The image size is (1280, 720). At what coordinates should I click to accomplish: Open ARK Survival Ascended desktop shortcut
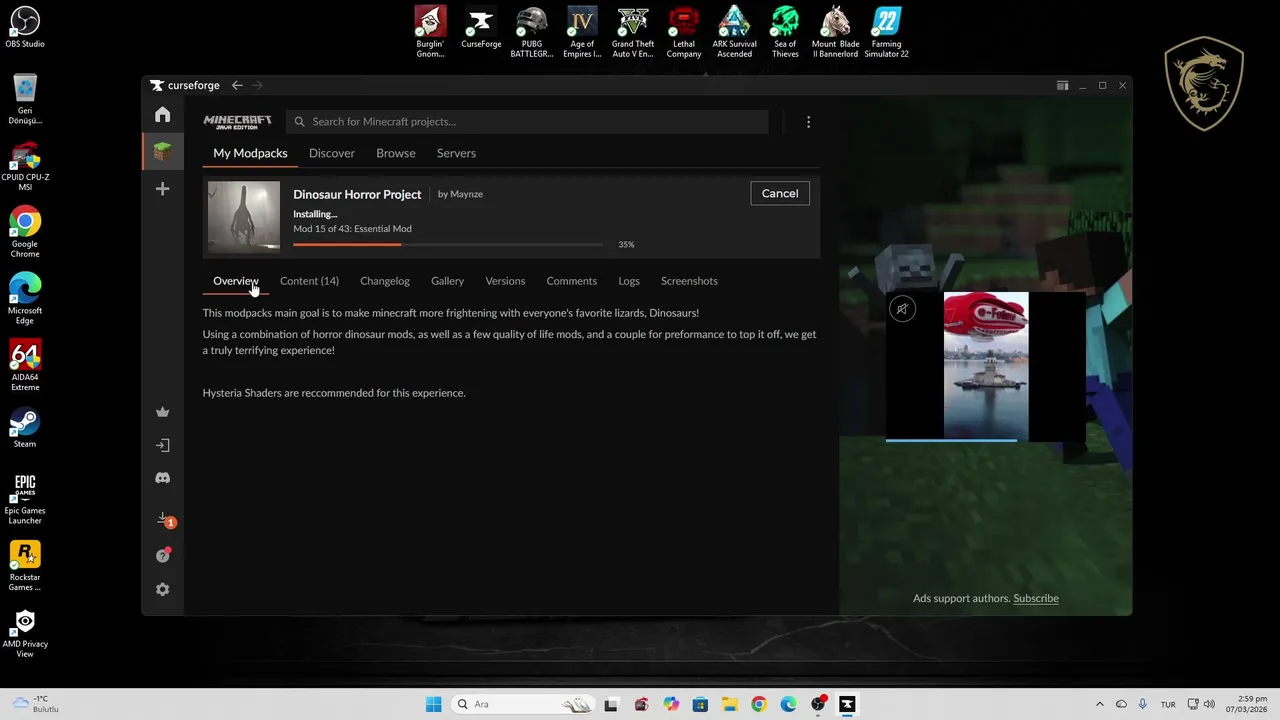coord(734,32)
